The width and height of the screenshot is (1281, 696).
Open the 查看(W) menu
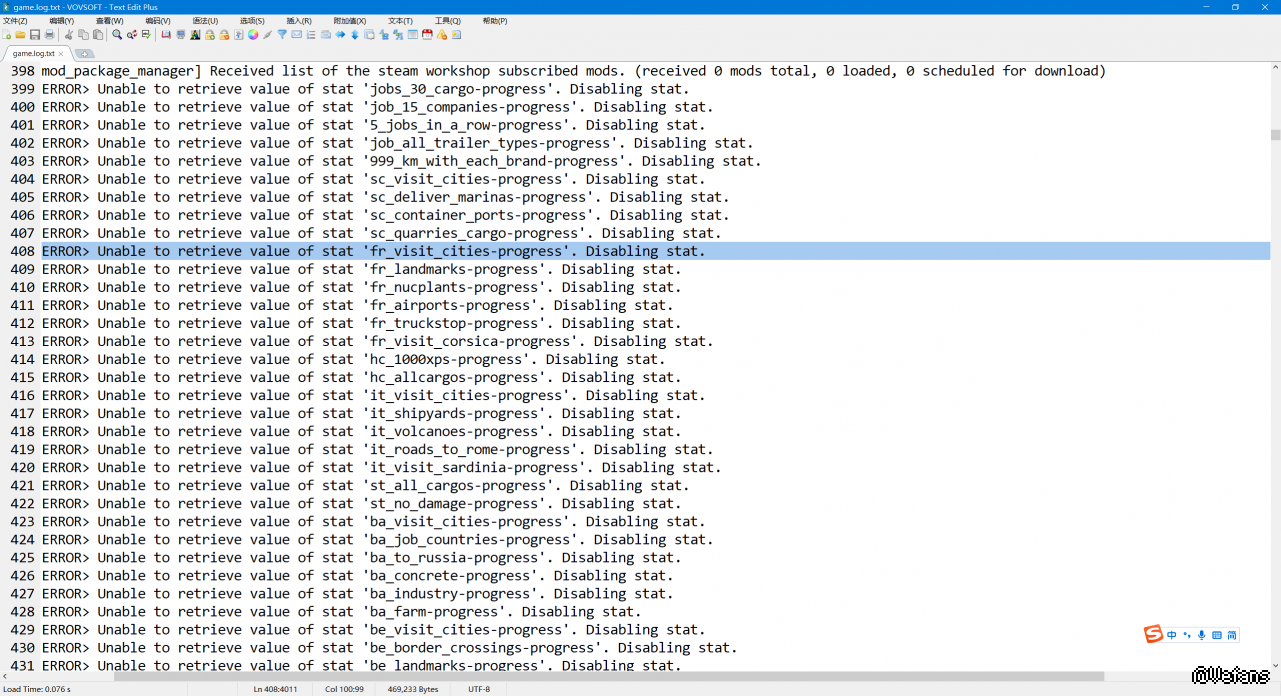tap(110, 20)
